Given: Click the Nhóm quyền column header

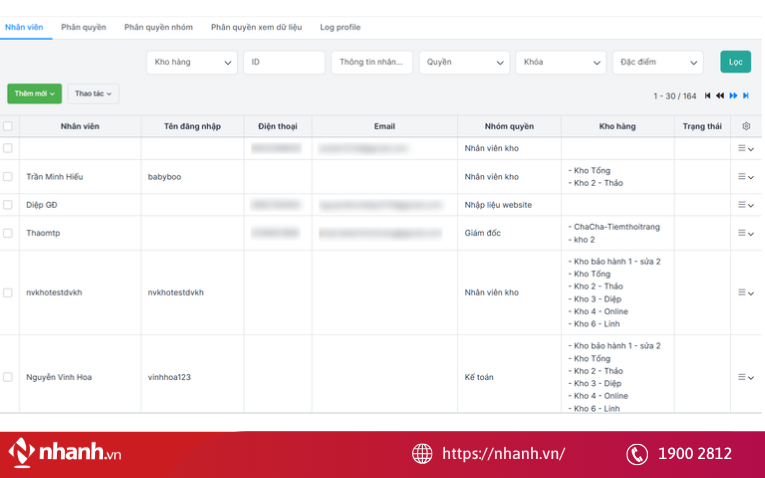Looking at the screenshot, I should (x=509, y=126).
